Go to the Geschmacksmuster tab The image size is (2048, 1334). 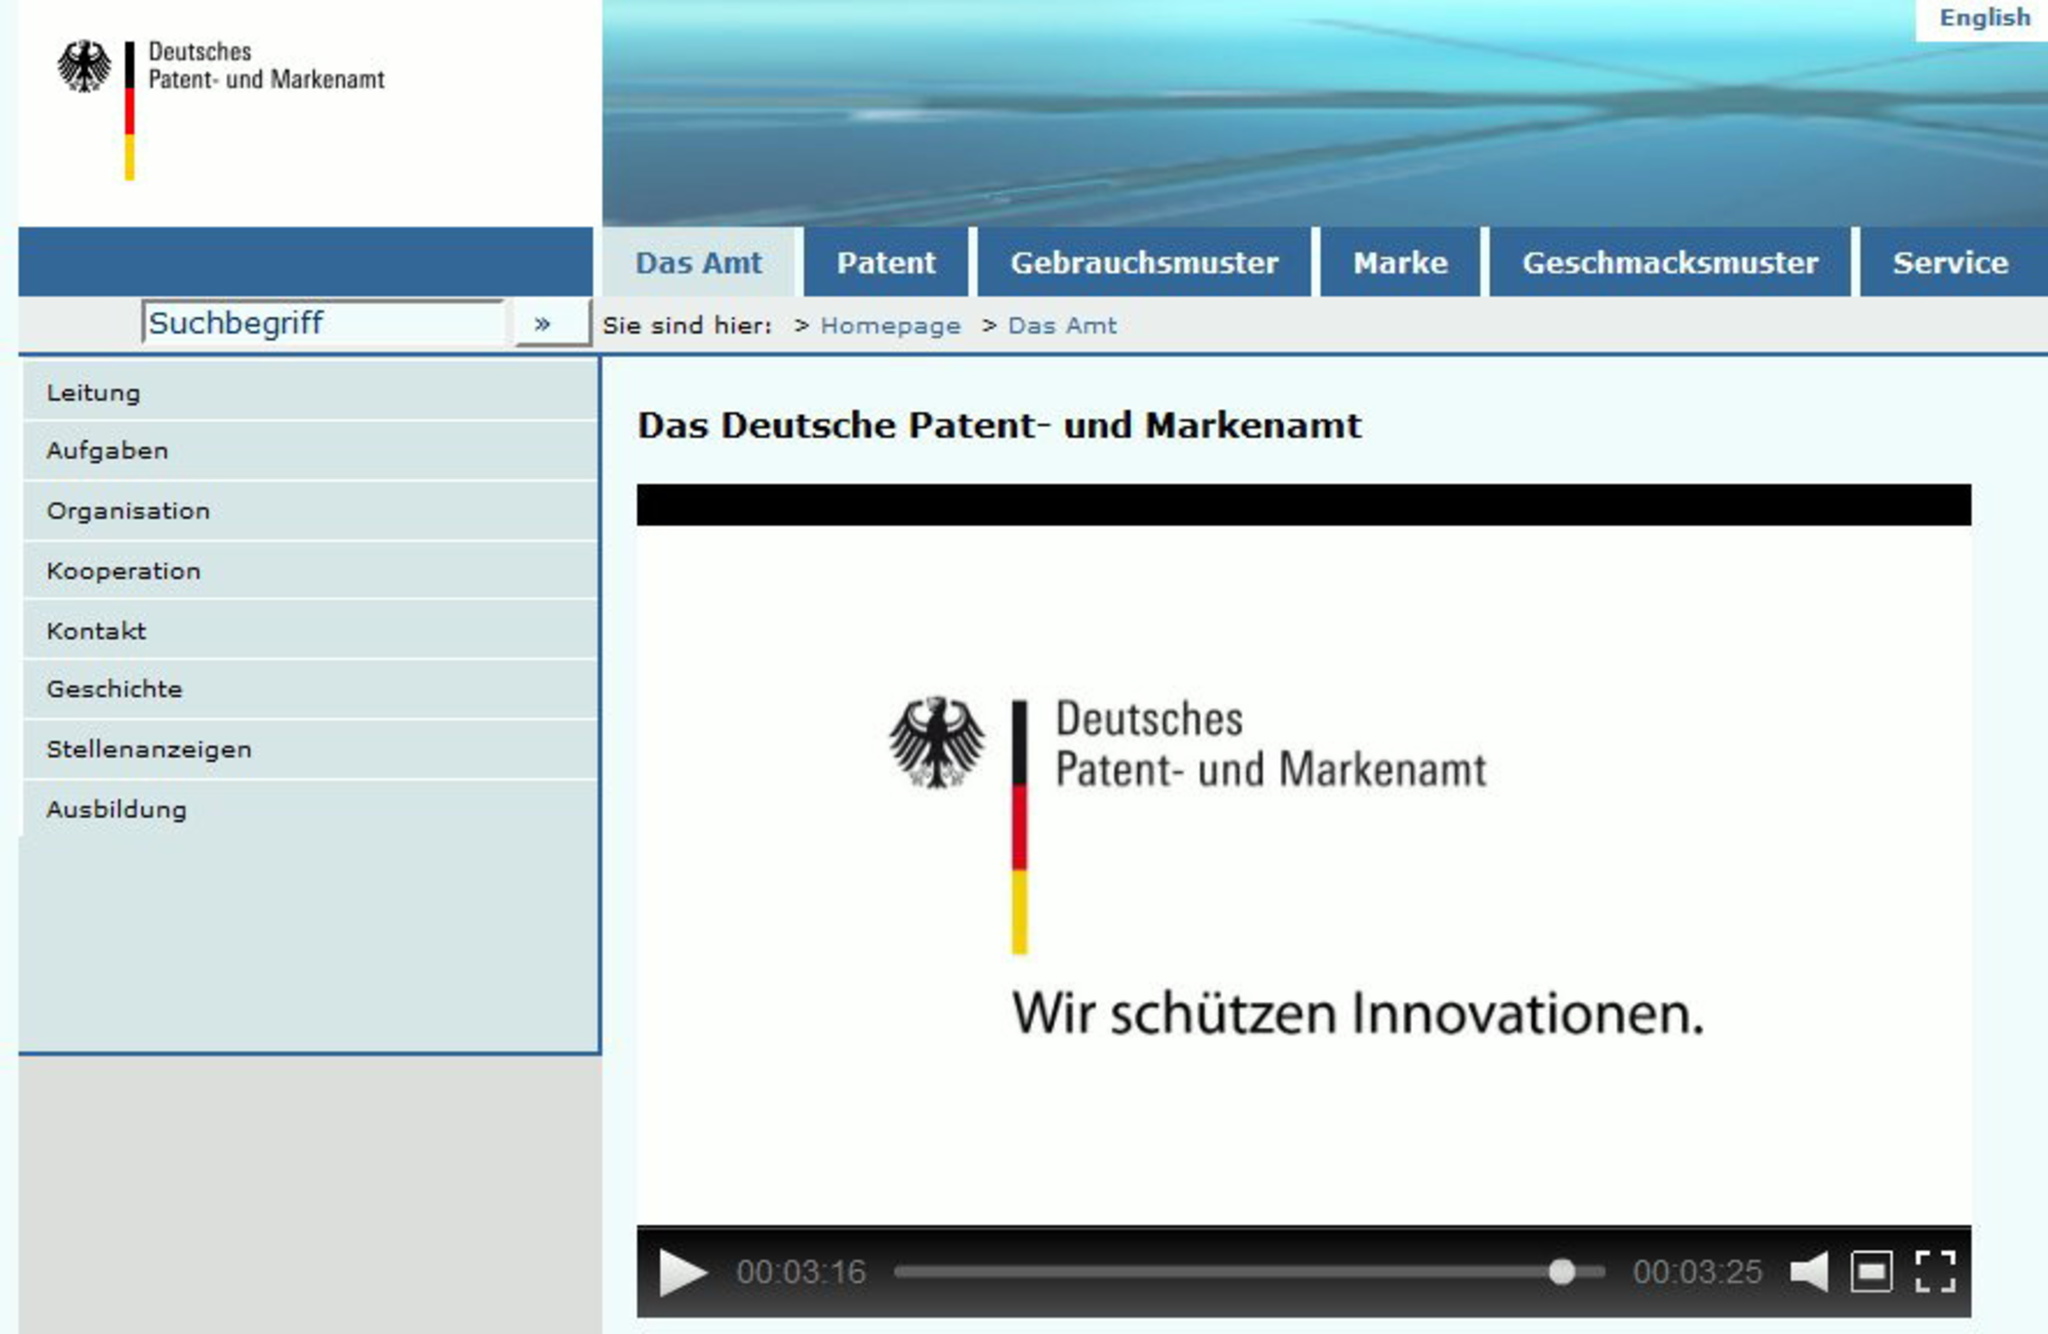coord(1670,263)
